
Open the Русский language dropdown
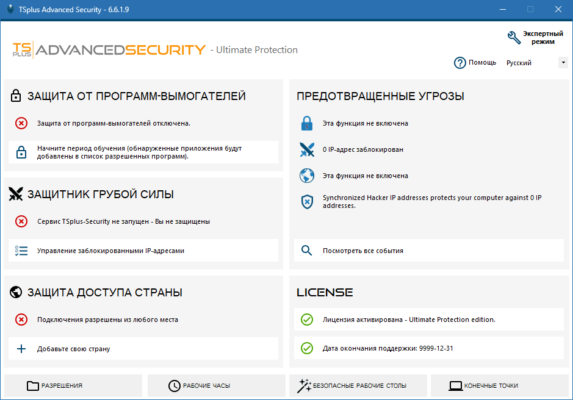pyautogui.click(x=536, y=63)
